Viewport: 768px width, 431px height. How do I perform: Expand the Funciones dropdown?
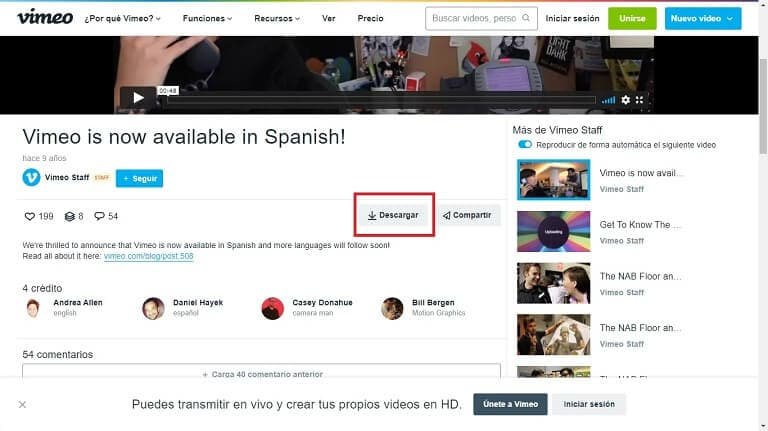point(207,18)
